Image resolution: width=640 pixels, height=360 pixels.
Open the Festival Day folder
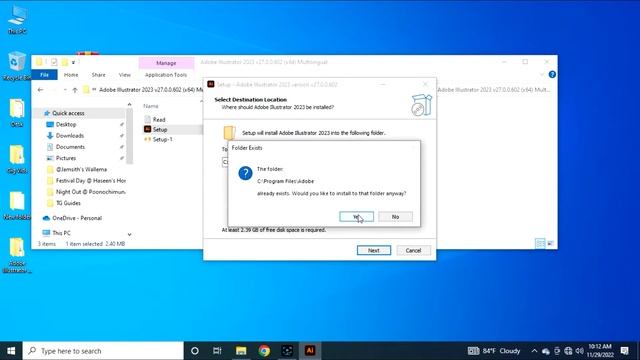click(91, 180)
